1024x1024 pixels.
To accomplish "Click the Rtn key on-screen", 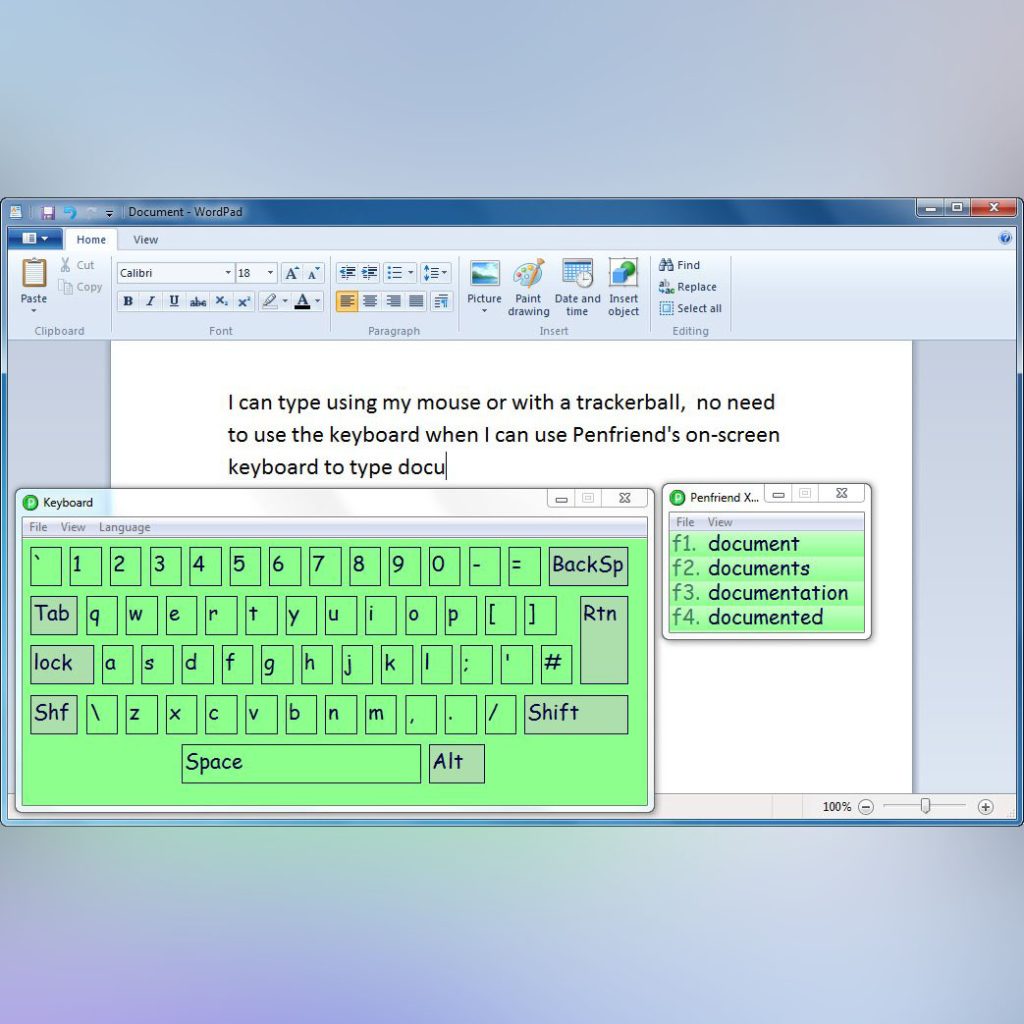I will click(604, 640).
